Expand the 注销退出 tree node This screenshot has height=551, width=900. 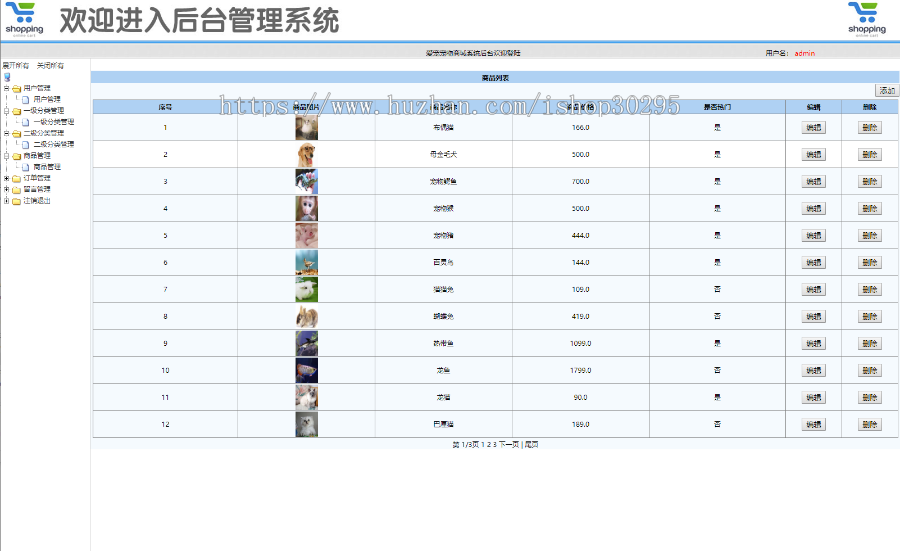coord(6,200)
